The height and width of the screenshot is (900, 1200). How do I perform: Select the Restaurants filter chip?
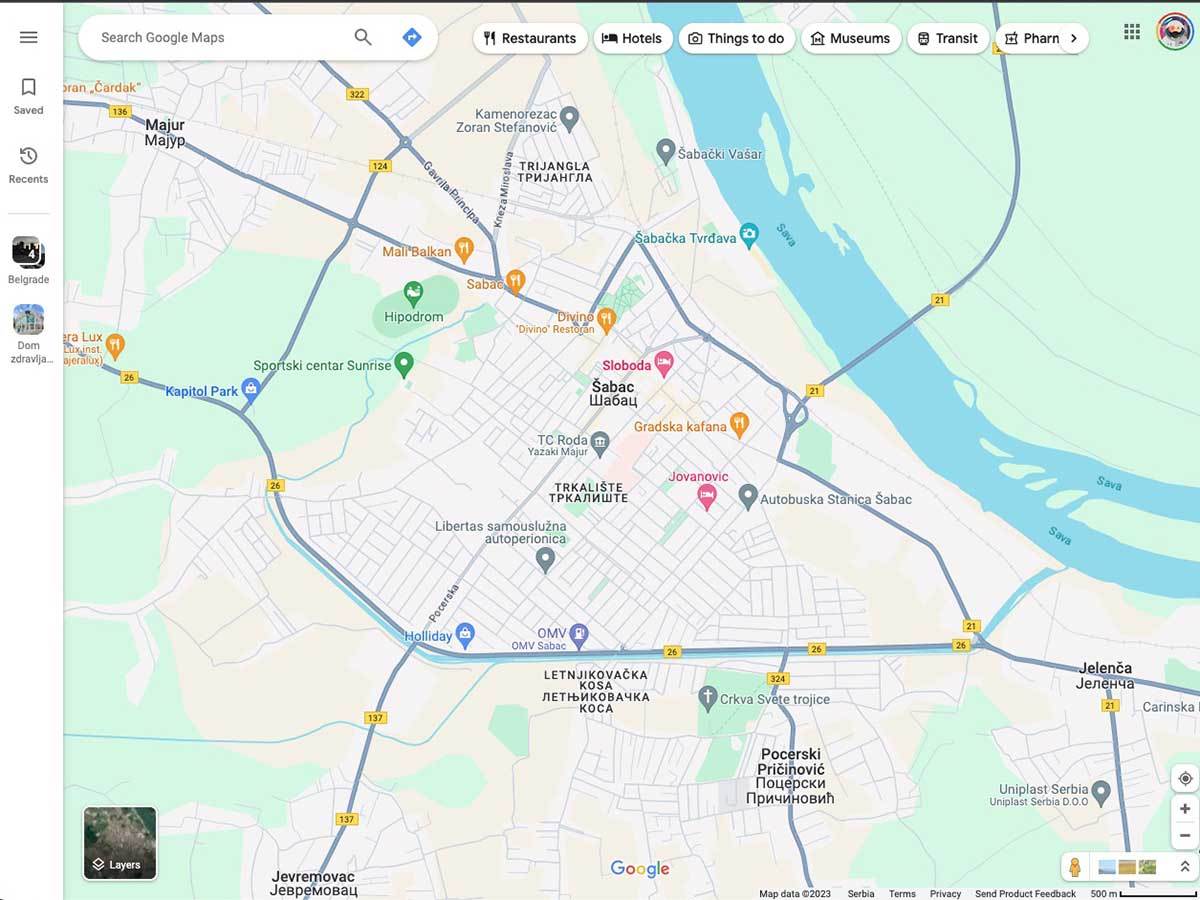point(529,38)
